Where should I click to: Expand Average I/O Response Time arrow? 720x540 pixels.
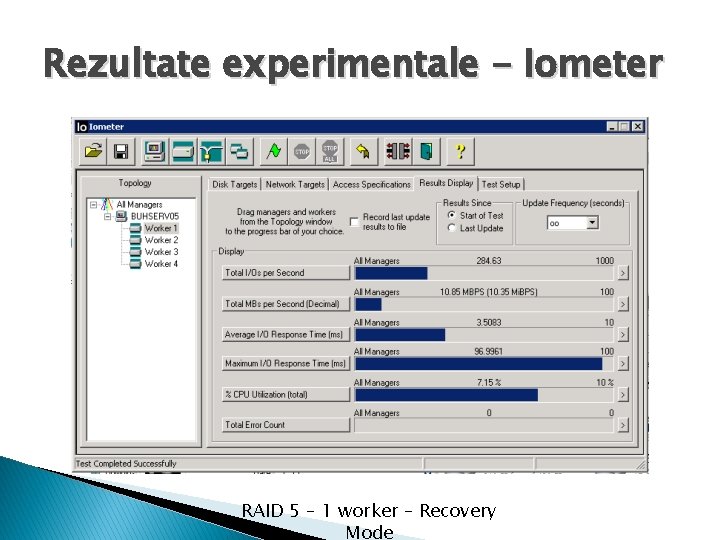pyautogui.click(x=623, y=335)
